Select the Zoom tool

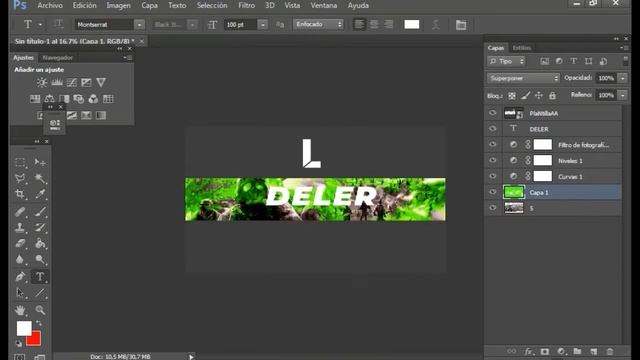40,310
